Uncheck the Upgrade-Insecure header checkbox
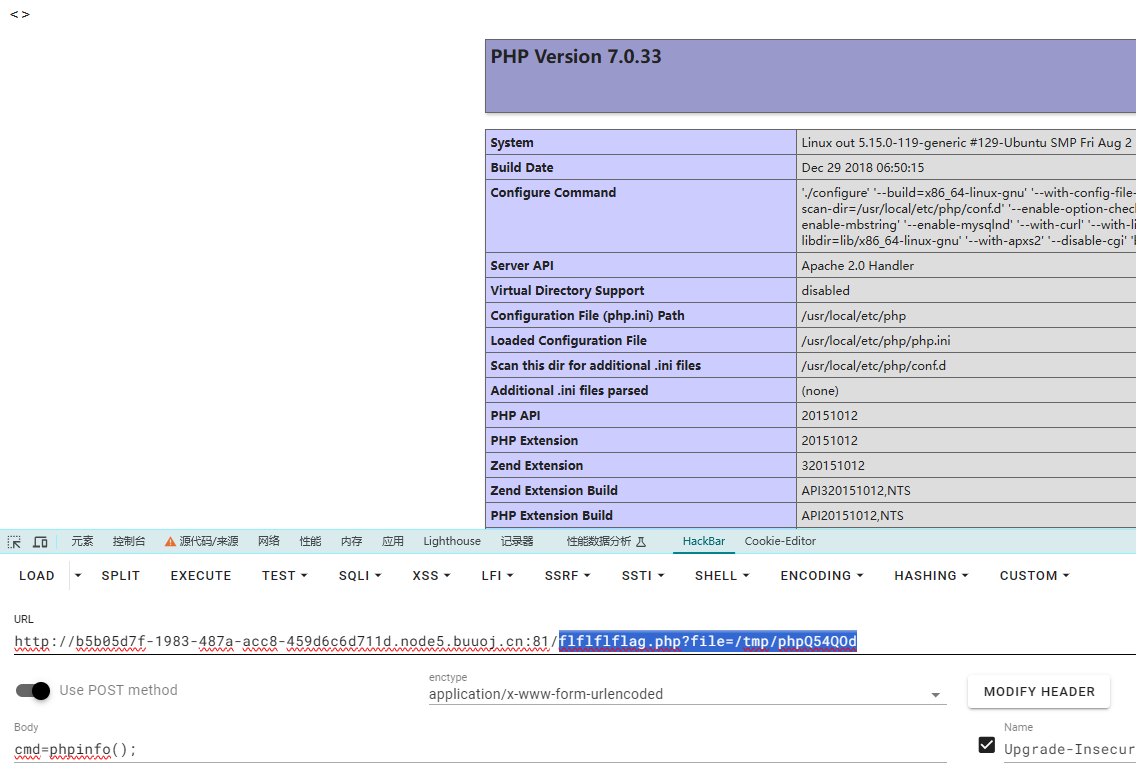The width and height of the screenshot is (1136, 771). pyautogui.click(x=987, y=746)
